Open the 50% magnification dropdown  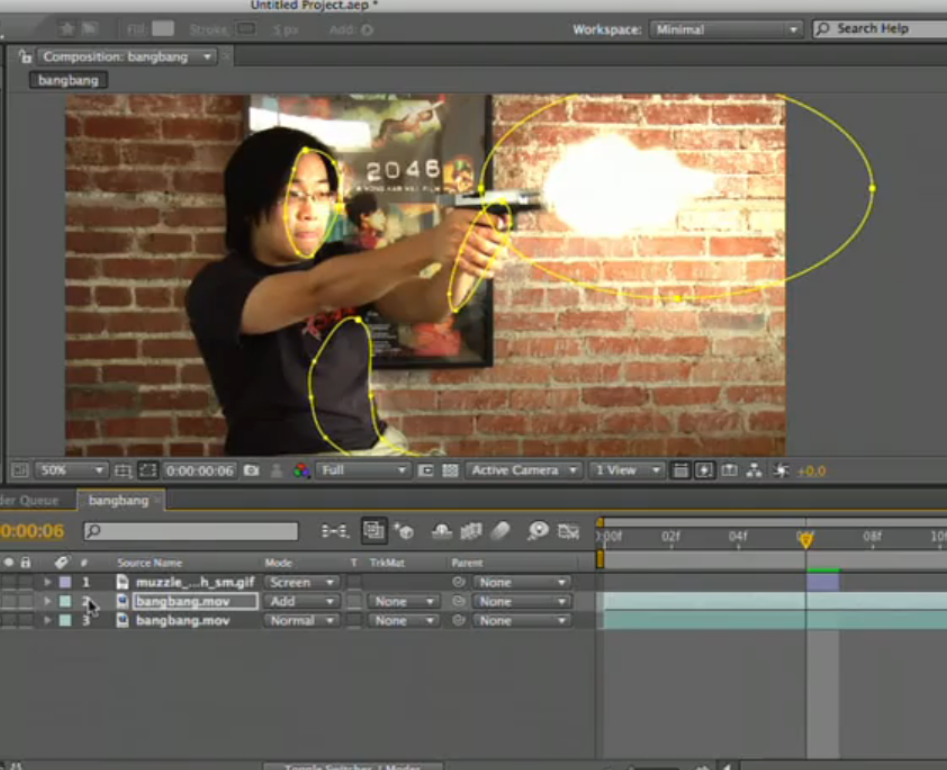[71, 470]
